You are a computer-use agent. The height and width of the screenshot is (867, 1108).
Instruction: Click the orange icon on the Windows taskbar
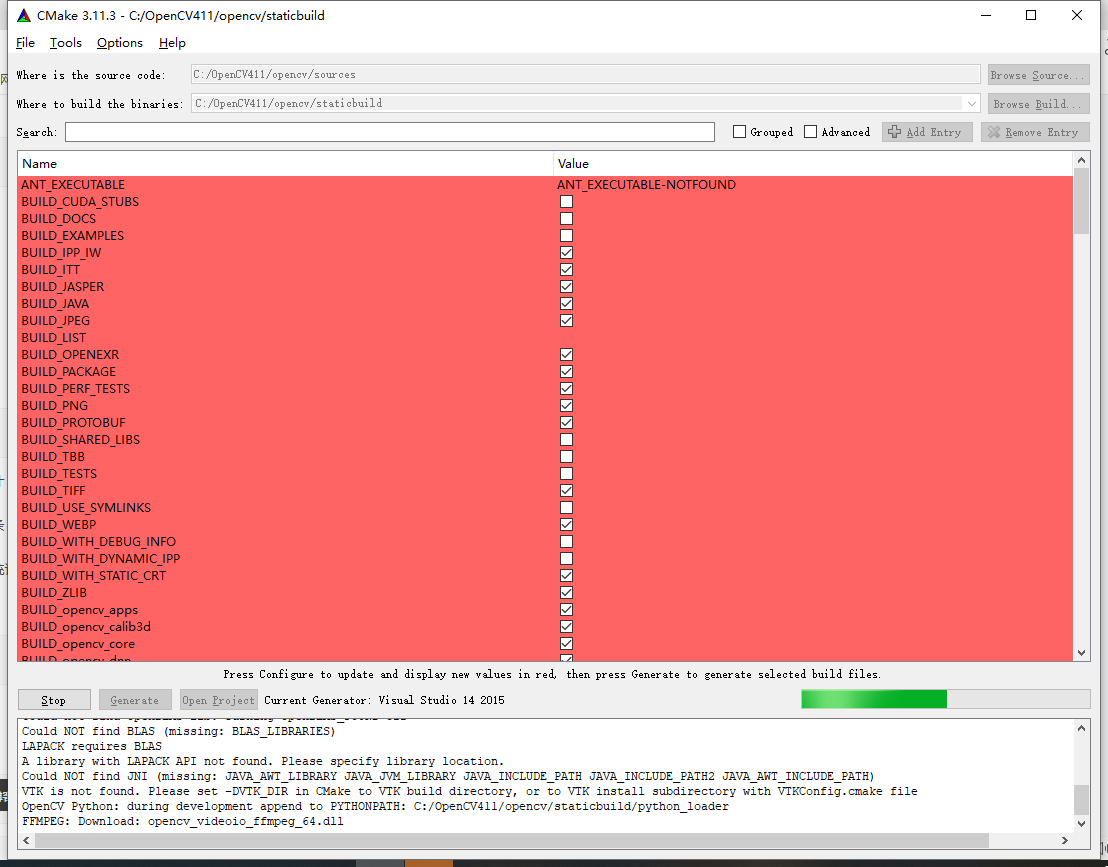[430, 861]
